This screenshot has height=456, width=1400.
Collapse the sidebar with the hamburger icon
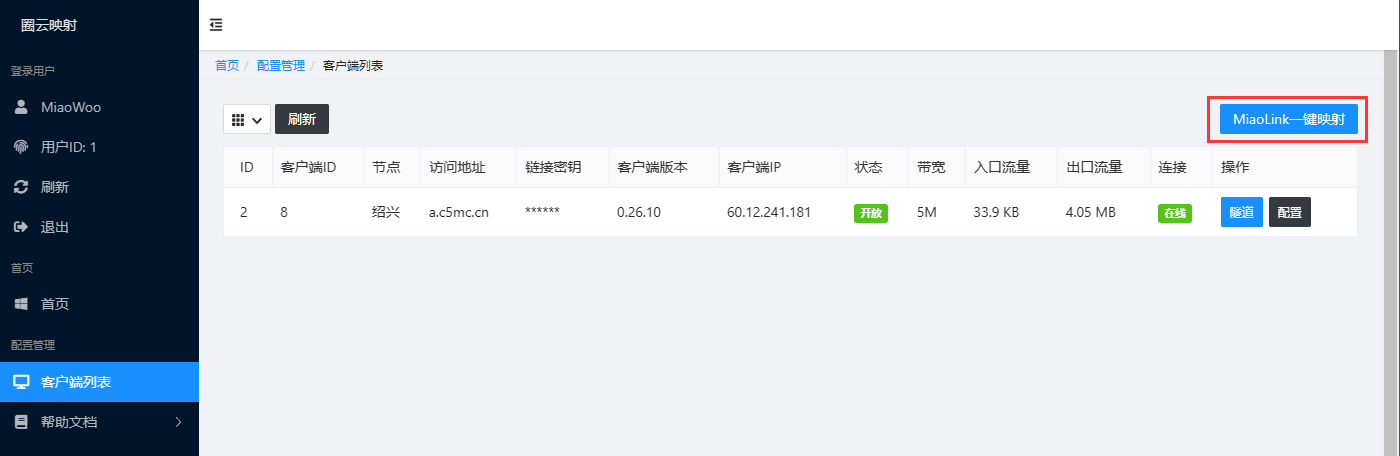[216, 25]
